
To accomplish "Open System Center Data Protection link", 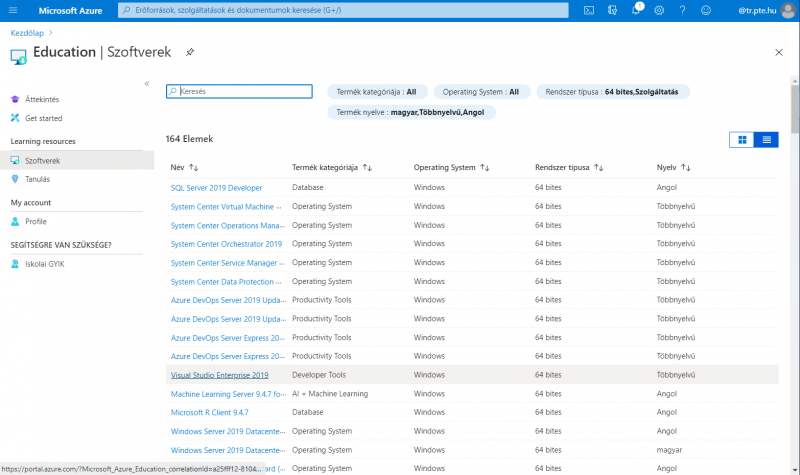I will click(x=226, y=282).
